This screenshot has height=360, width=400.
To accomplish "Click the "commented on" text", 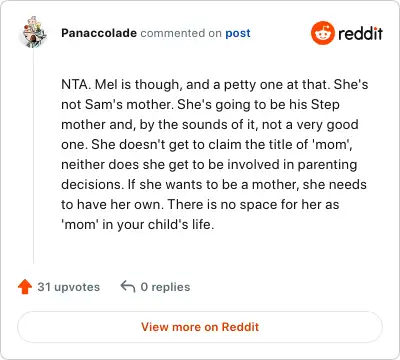I will pos(181,33).
